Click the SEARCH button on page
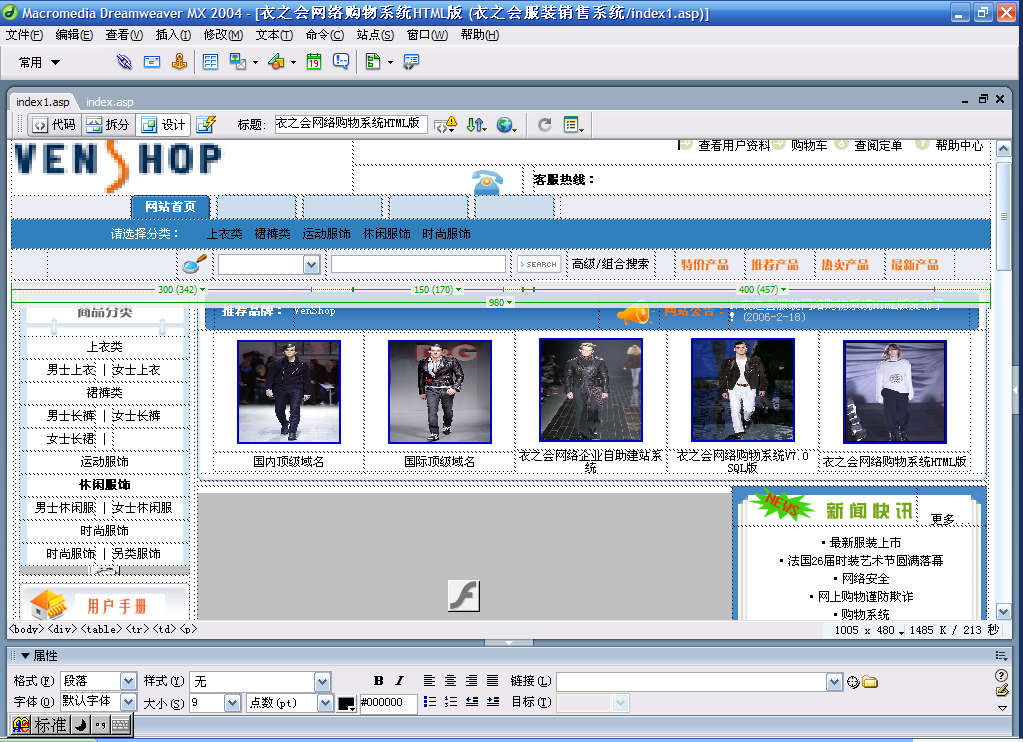The height and width of the screenshot is (742, 1023). click(539, 264)
